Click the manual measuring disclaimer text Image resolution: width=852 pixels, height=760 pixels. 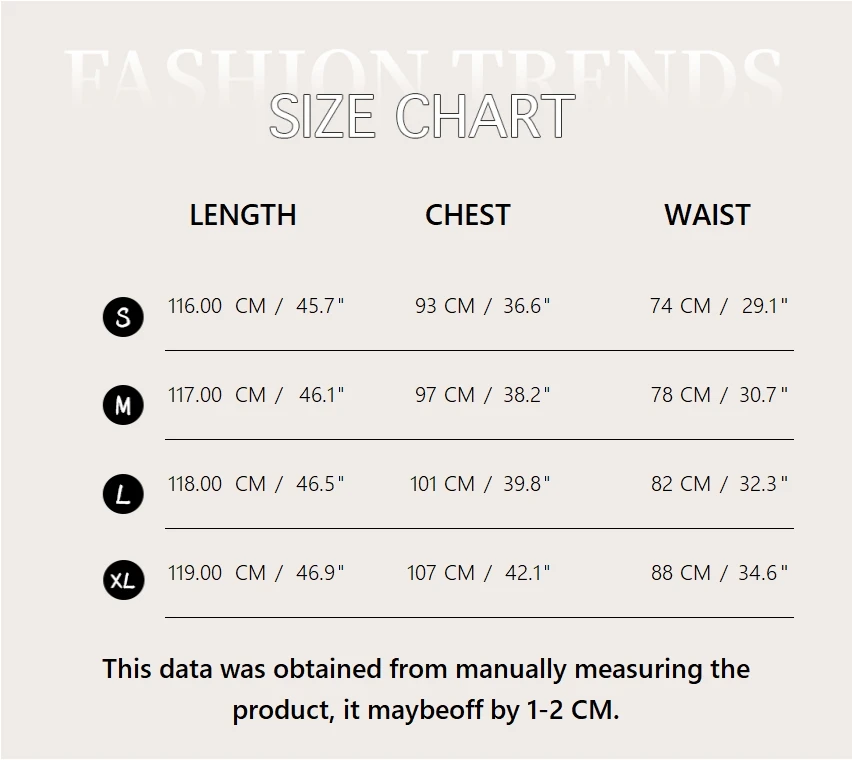click(426, 689)
